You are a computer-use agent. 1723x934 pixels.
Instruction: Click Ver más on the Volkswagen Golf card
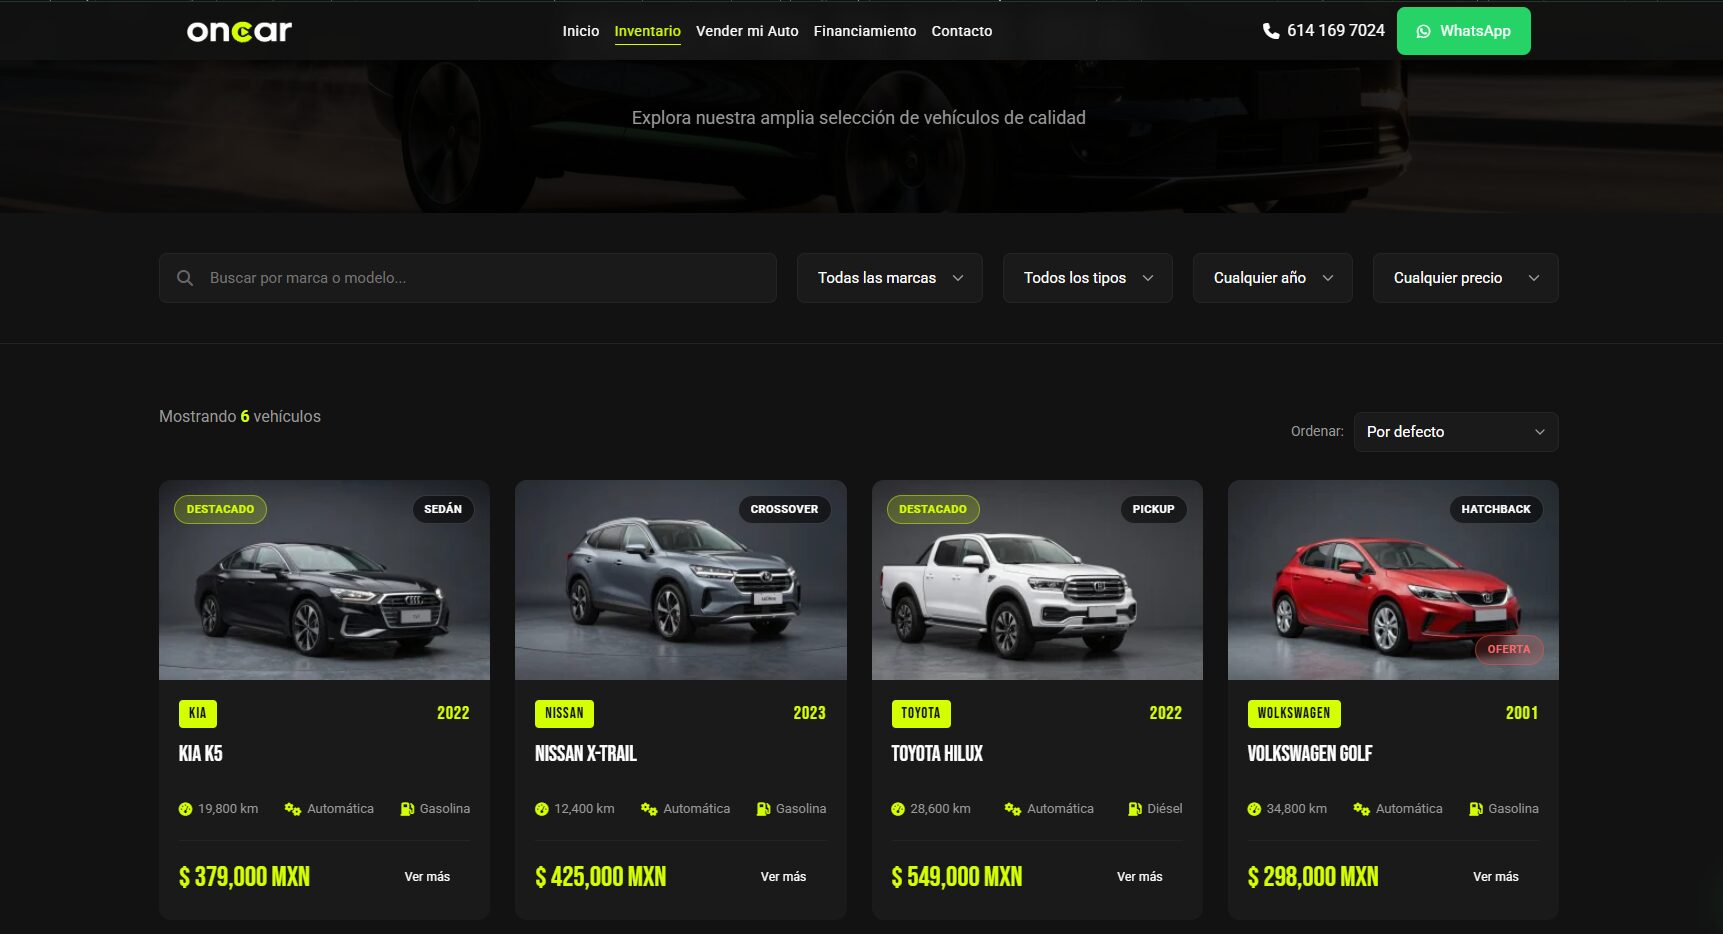click(x=1496, y=877)
